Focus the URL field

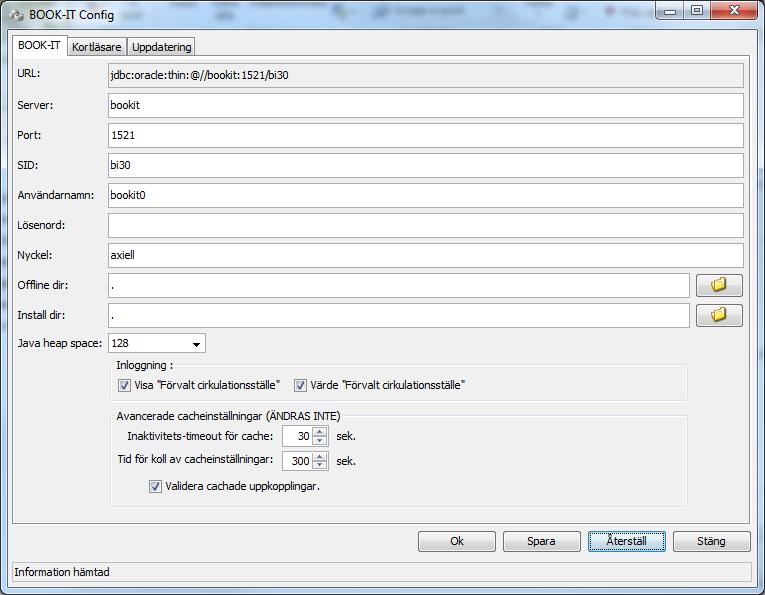coord(425,76)
